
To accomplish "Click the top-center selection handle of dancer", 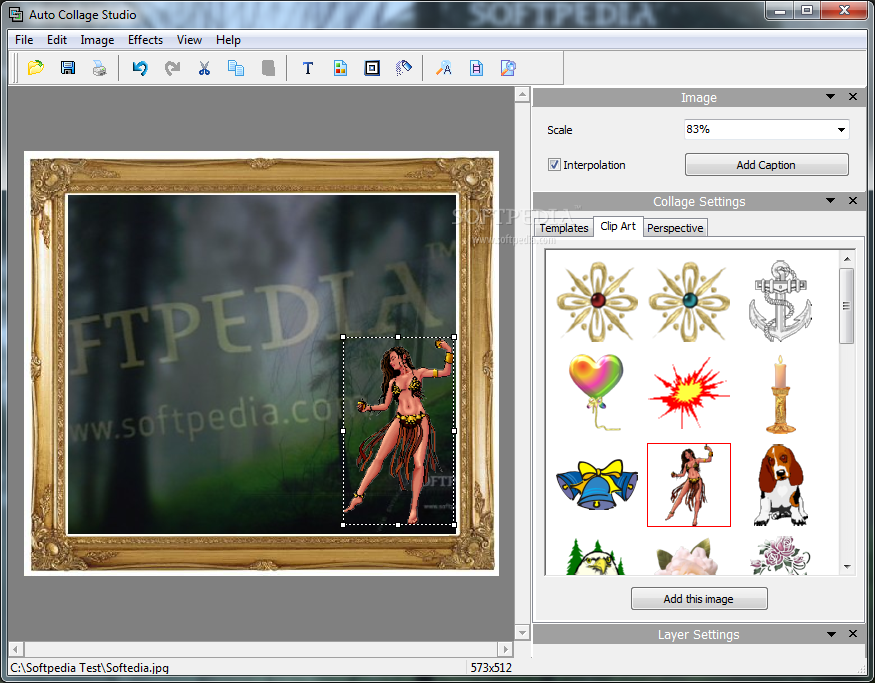I will pos(398,337).
